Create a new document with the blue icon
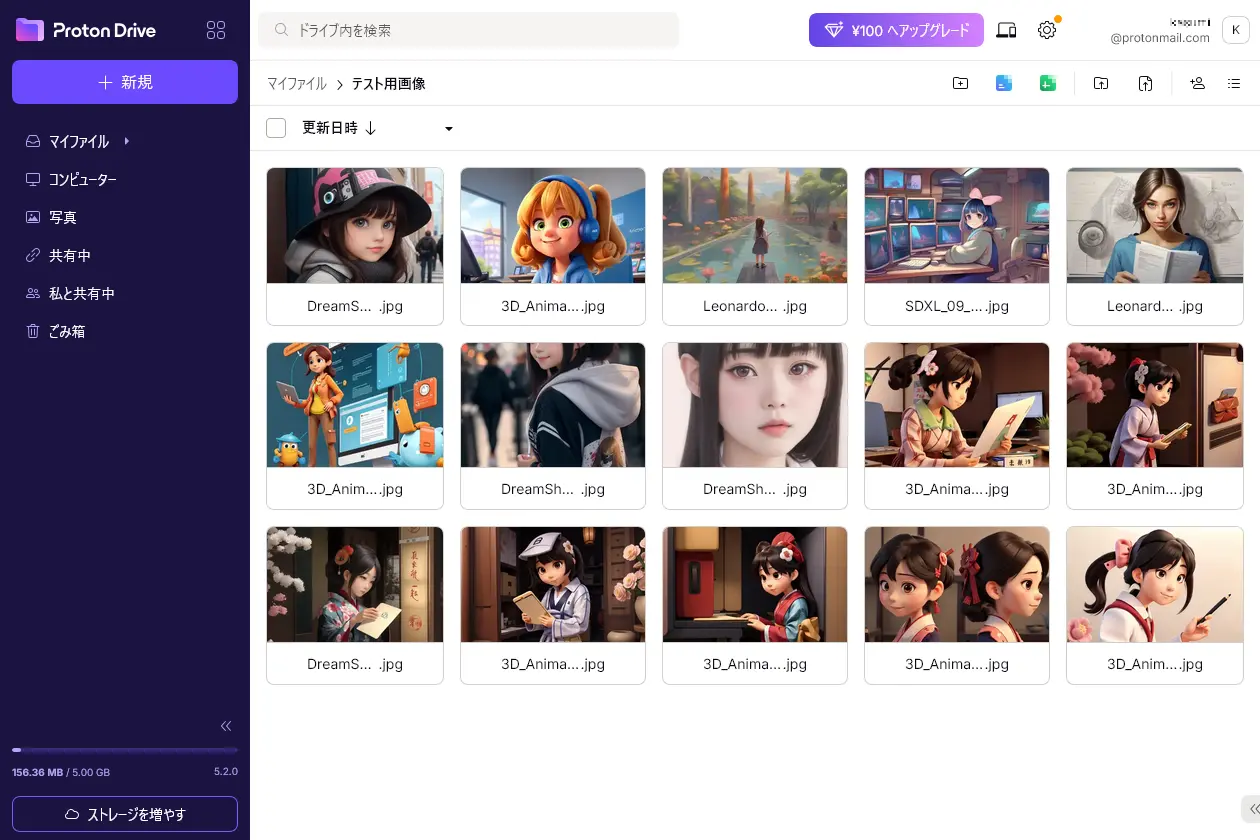 1004,84
